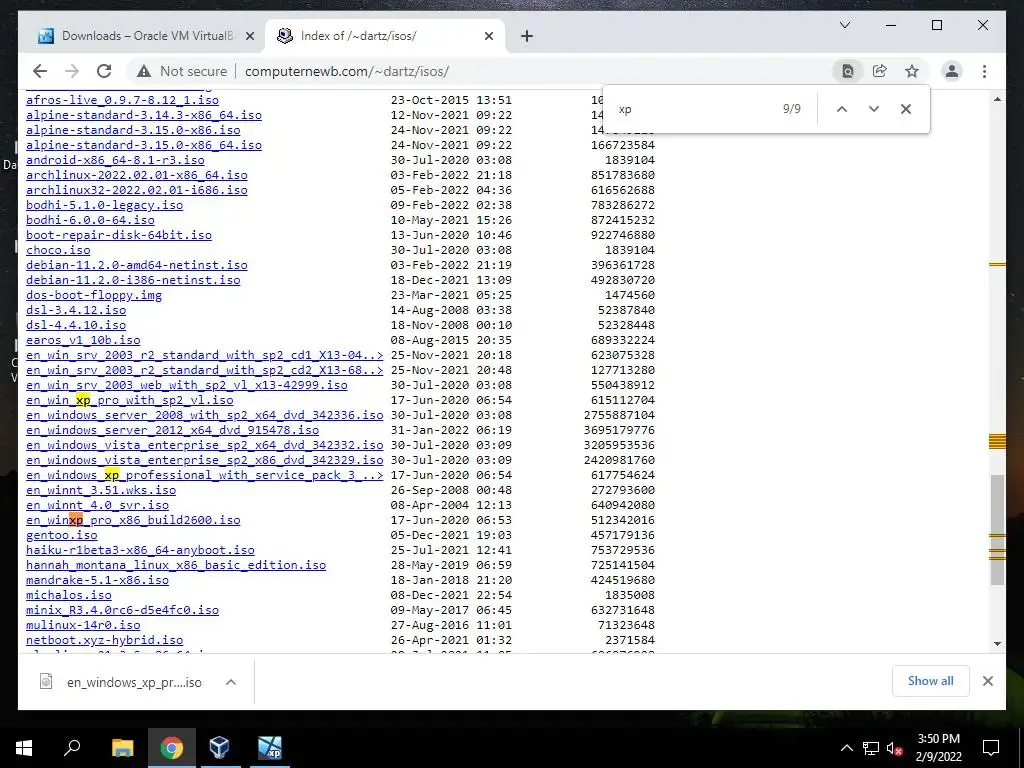The height and width of the screenshot is (768, 1024).
Task: Click Show all downloads
Action: tap(930, 680)
